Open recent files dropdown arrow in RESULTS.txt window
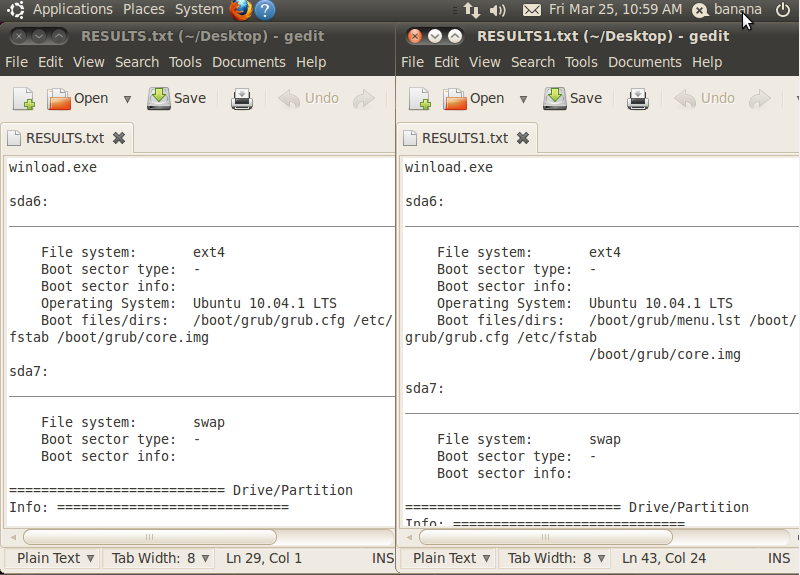The image size is (800, 575). click(128, 99)
